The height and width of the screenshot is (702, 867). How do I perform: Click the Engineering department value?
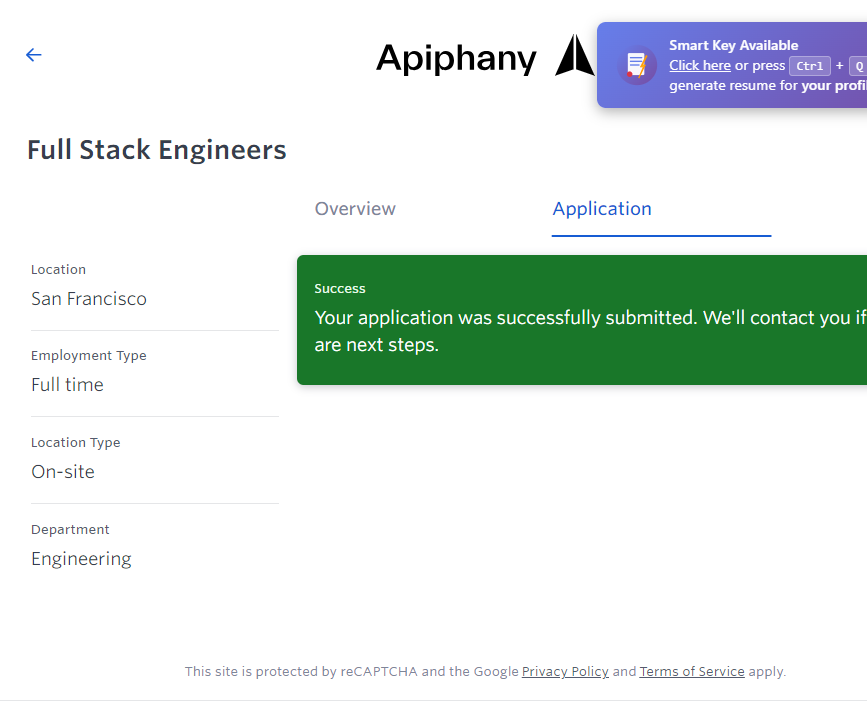coord(81,559)
